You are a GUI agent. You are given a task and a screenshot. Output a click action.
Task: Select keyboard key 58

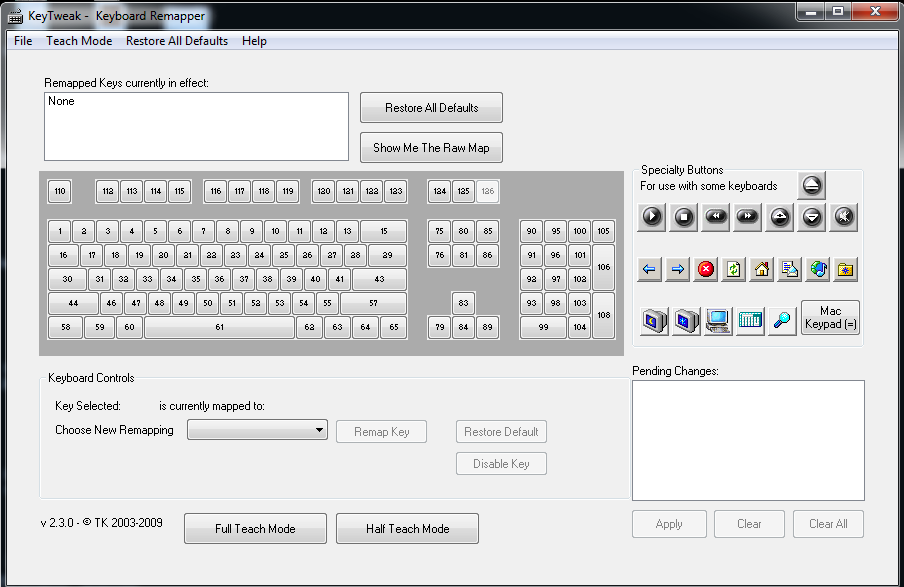click(66, 327)
